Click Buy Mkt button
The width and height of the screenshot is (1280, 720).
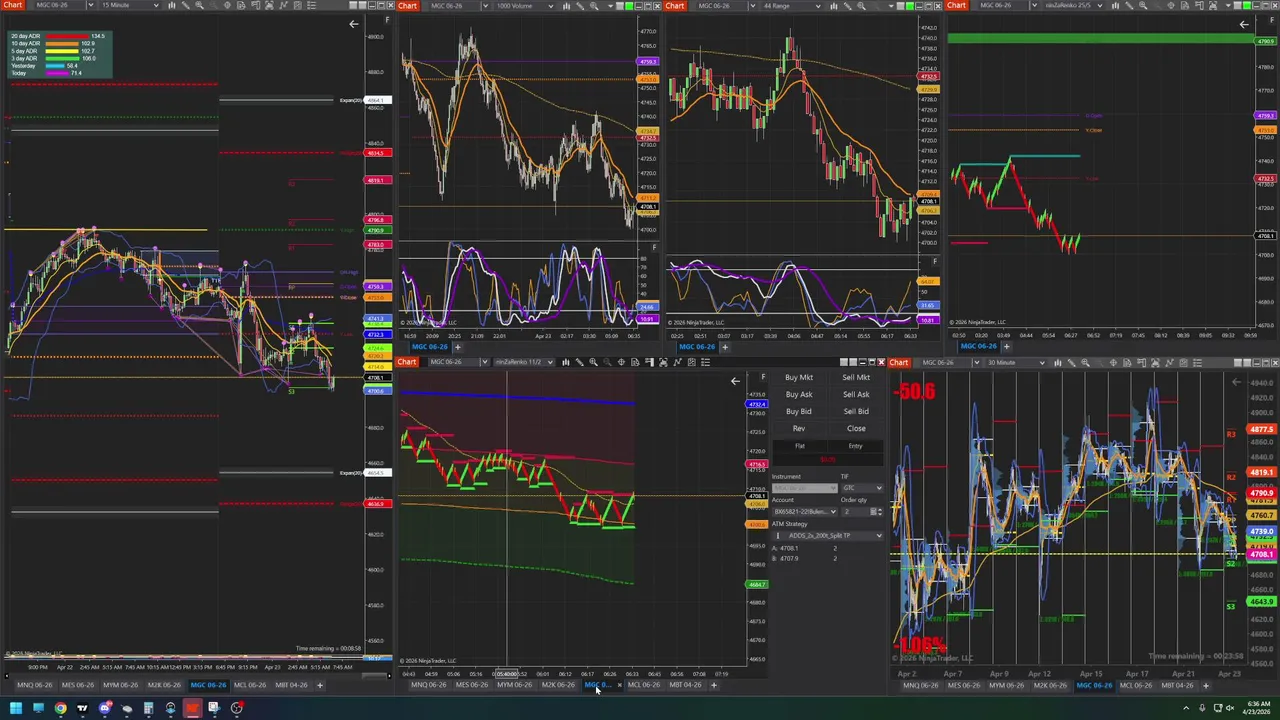[x=799, y=378]
